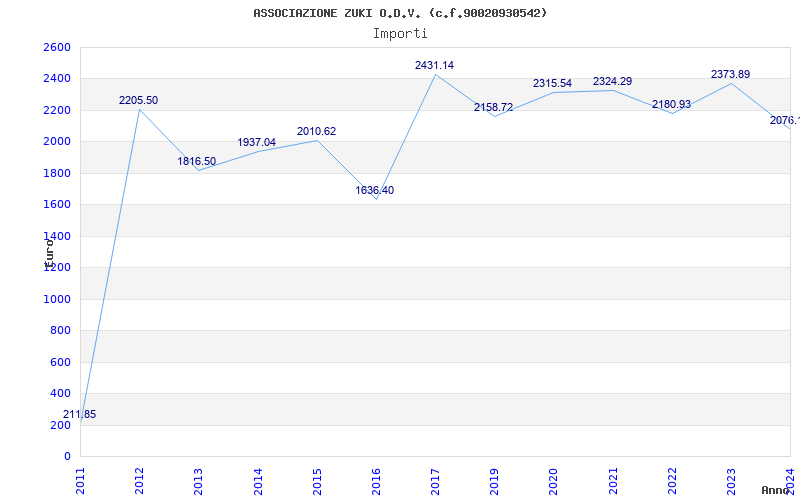Viewport: 800px width, 500px height.
Task: Select data label 2324.29
Action: click(x=612, y=82)
